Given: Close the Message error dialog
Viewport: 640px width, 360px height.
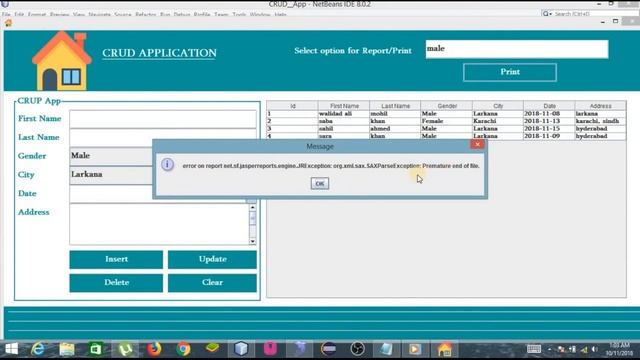Looking at the screenshot, I should (x=477, y=144).
